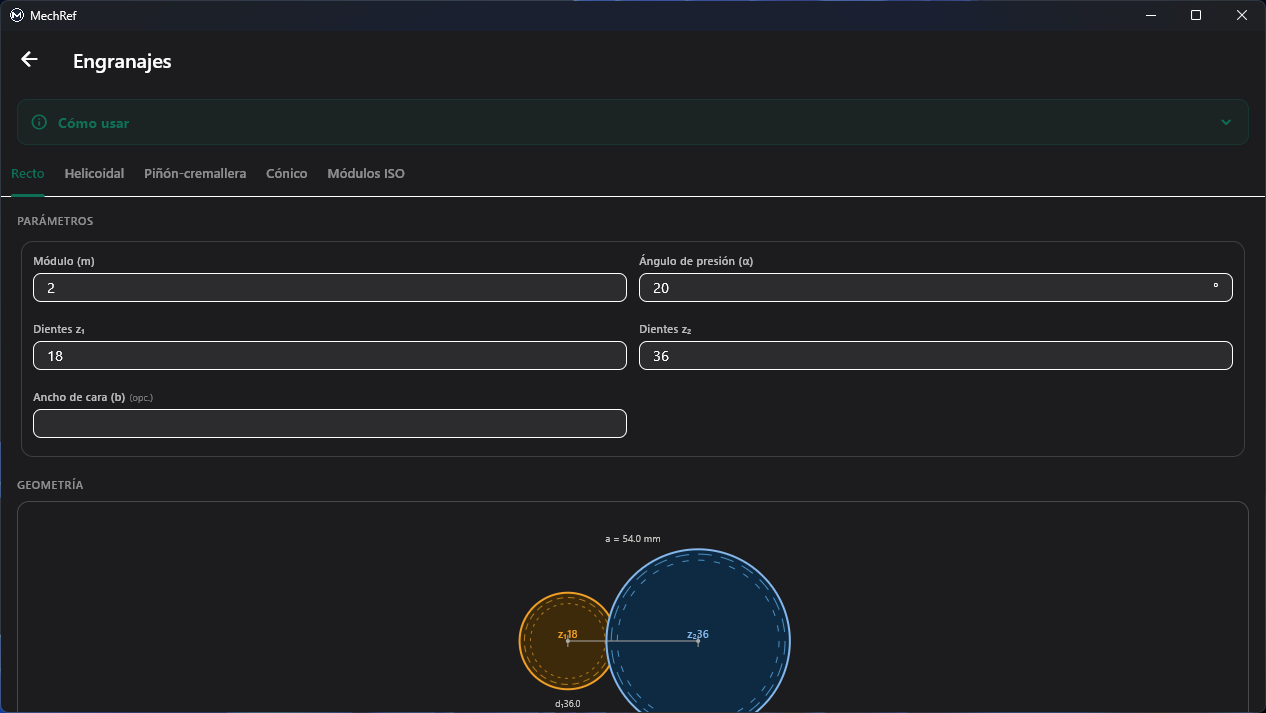1266x713 pixels.
Task: Open the Módulos ISO tab
Action: pyautogui.click(x=366, y=174)
